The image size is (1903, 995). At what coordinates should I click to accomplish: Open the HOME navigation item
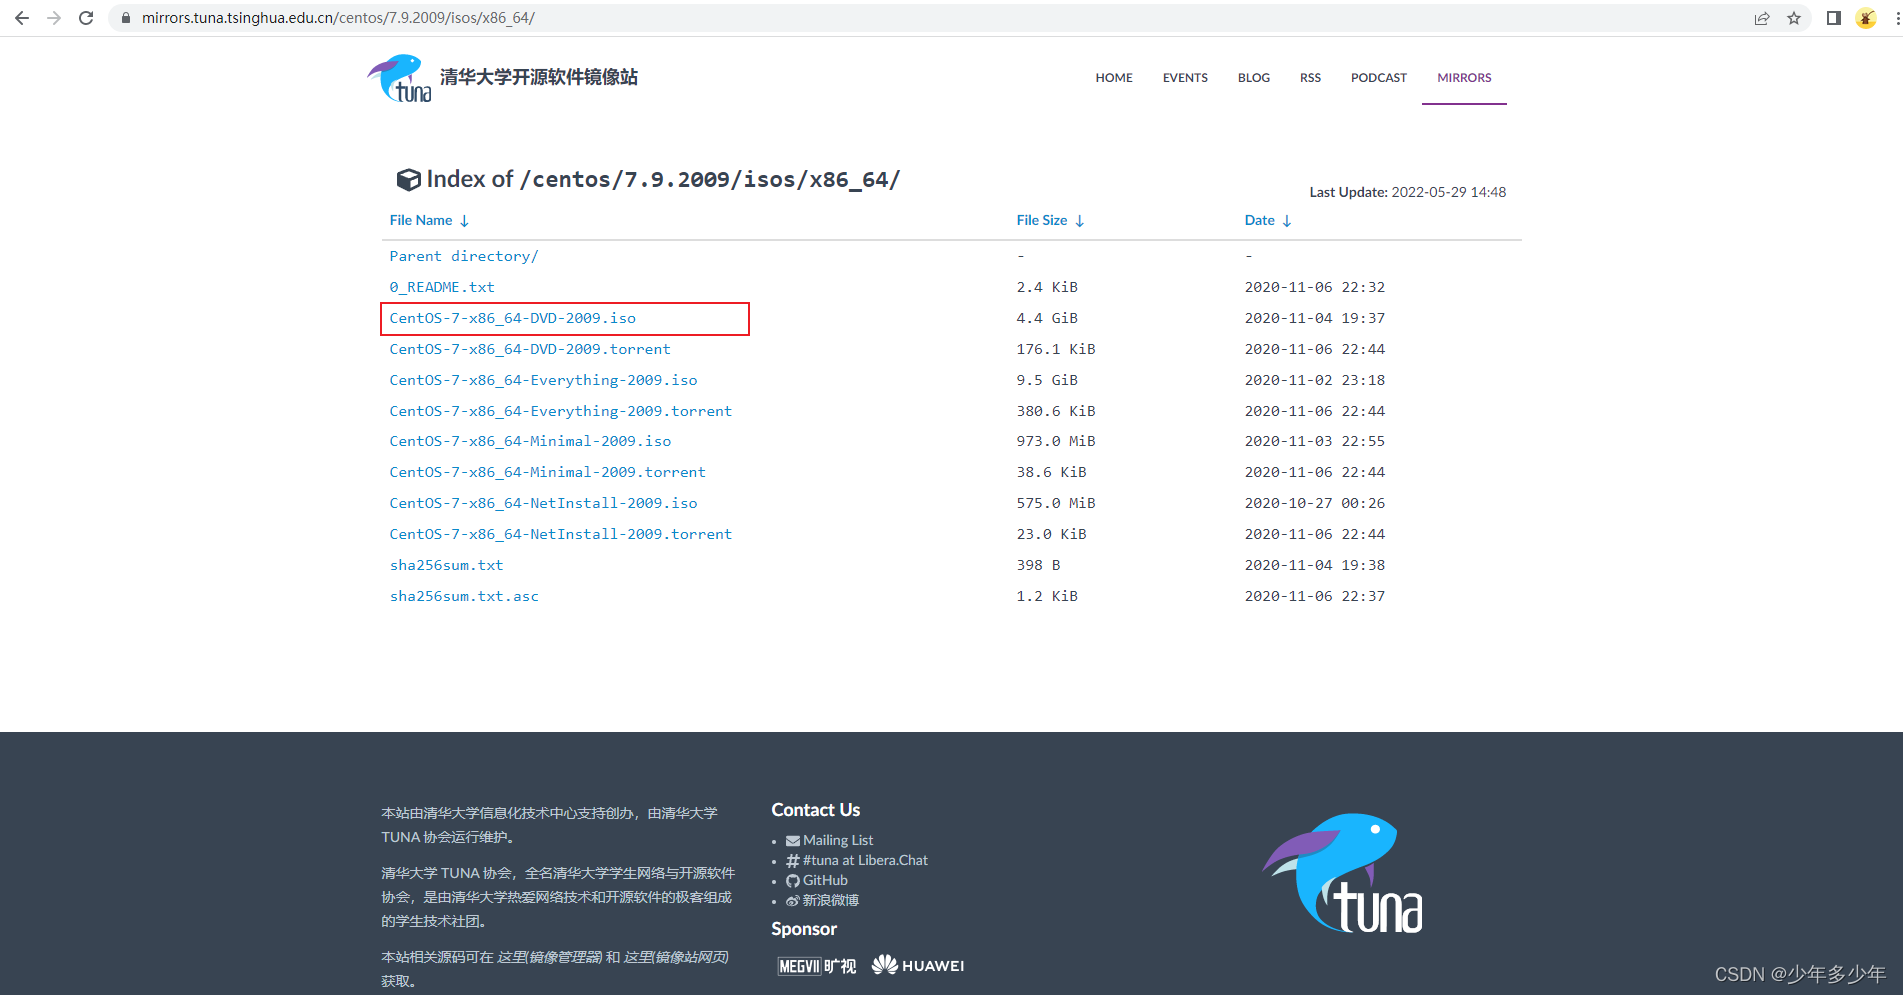pos(1114,78)
